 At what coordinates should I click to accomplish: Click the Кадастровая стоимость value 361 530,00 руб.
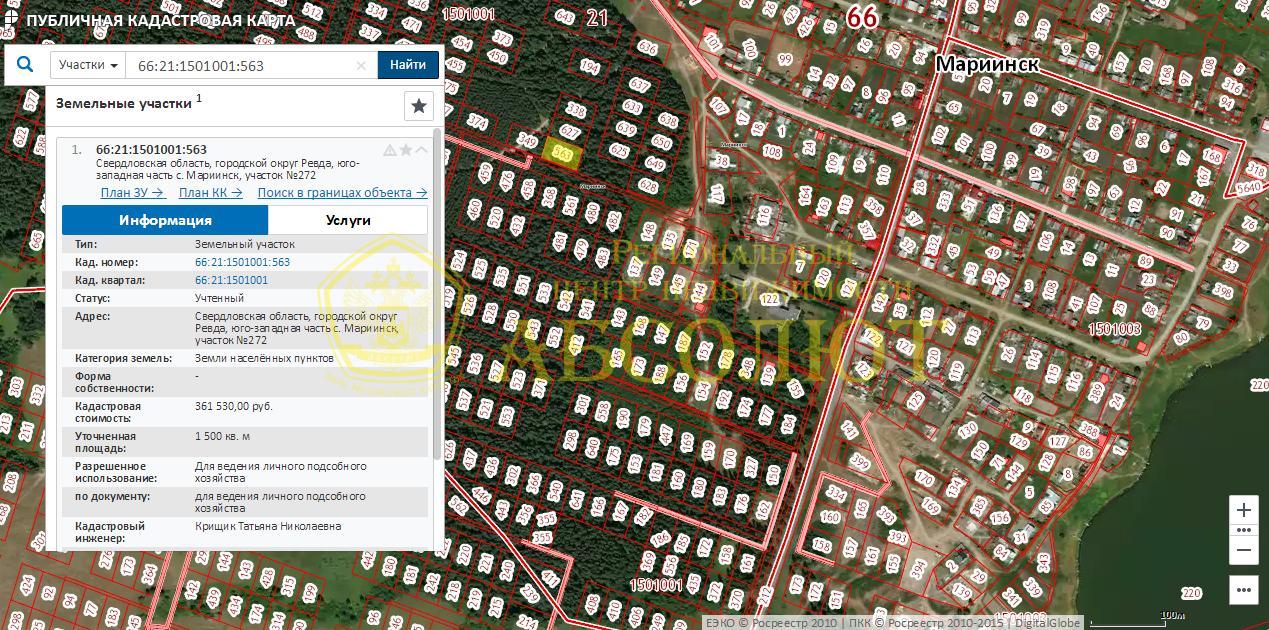234,406
